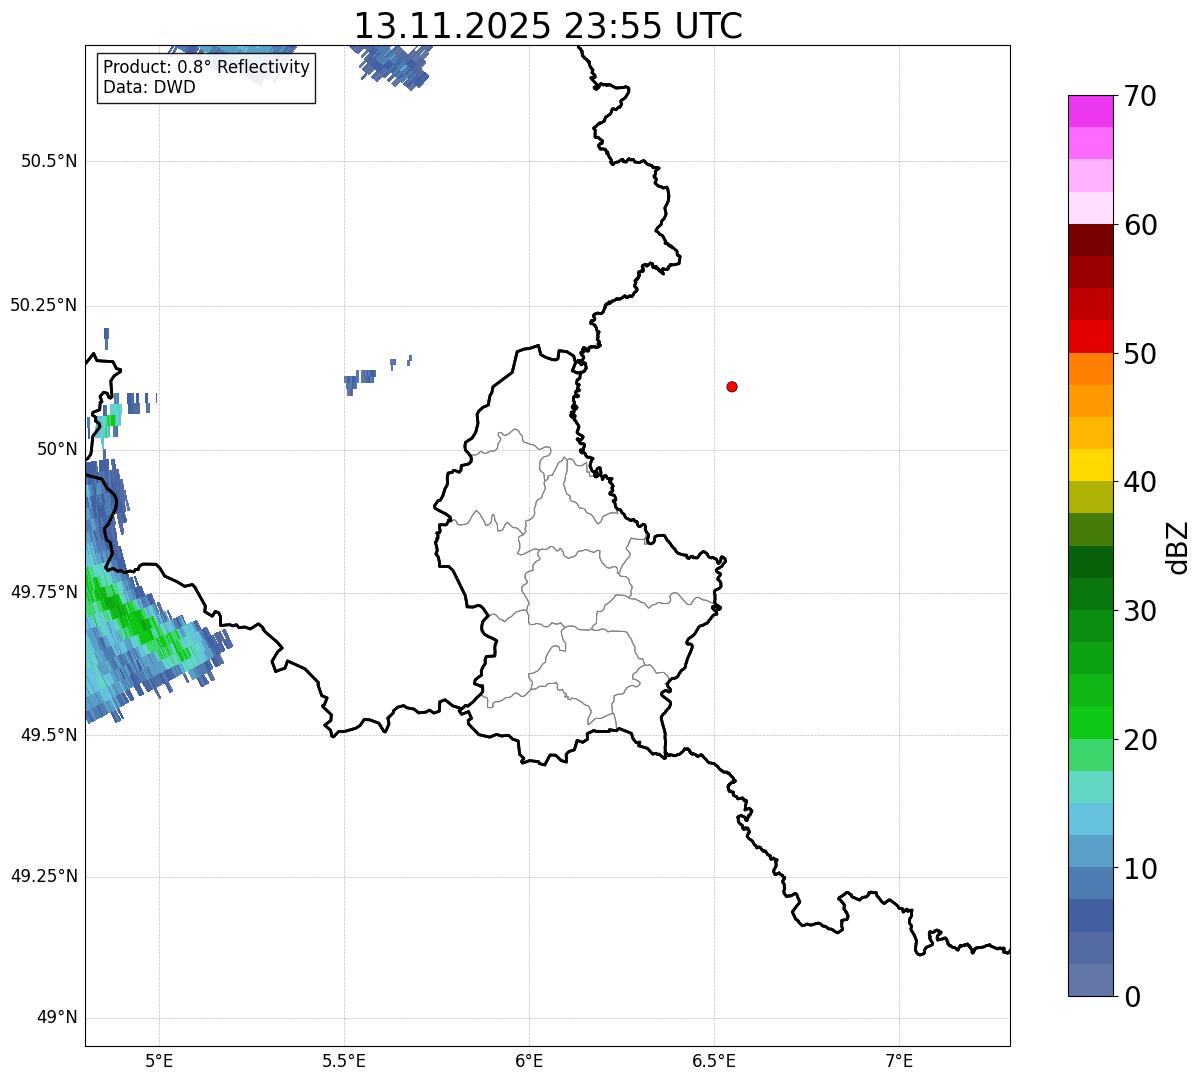
Task: Select the 49°N latitude label
Action: (56, 1018)
